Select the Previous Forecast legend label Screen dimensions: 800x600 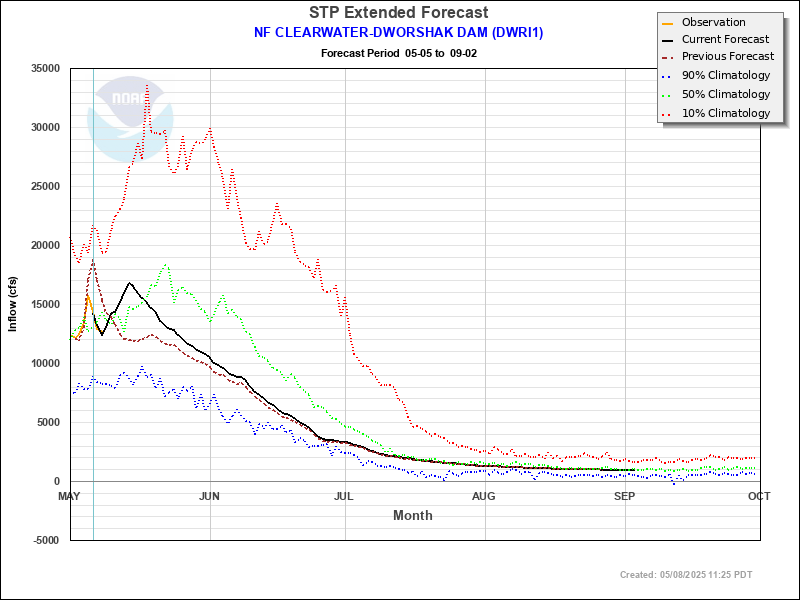(x=727, y=58)
